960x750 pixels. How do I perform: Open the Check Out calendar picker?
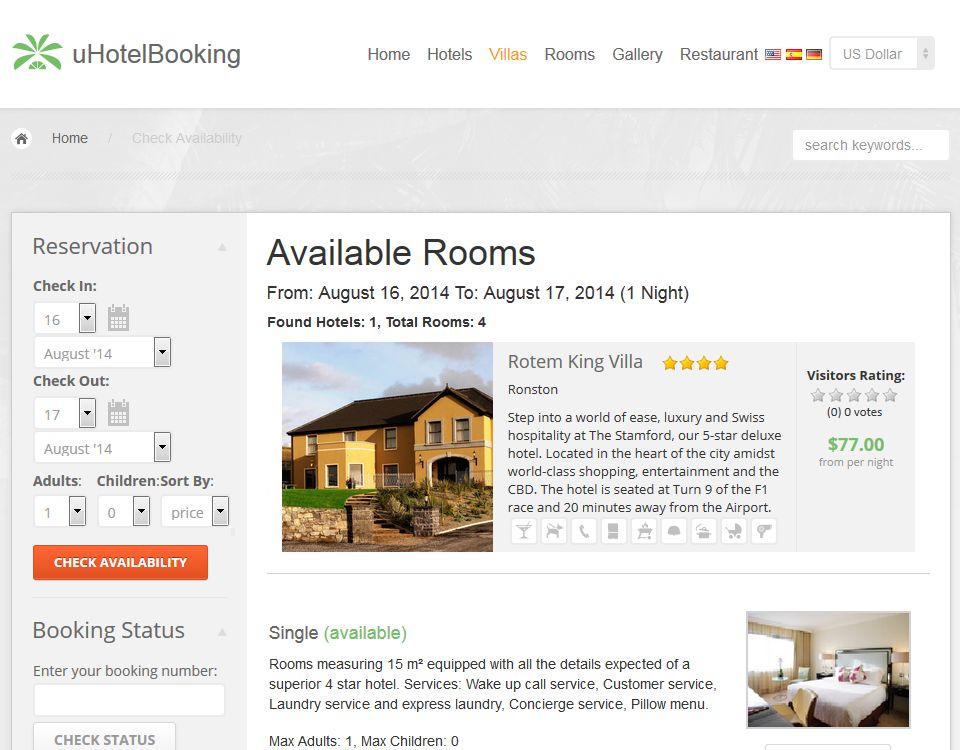click(x=118, y=413)
